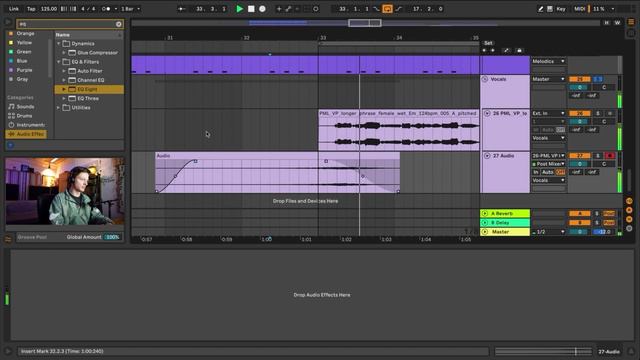This screenshot has height=360, width=640.
Task: Unfold the Vocals group track
Action: tap(485, 79)
